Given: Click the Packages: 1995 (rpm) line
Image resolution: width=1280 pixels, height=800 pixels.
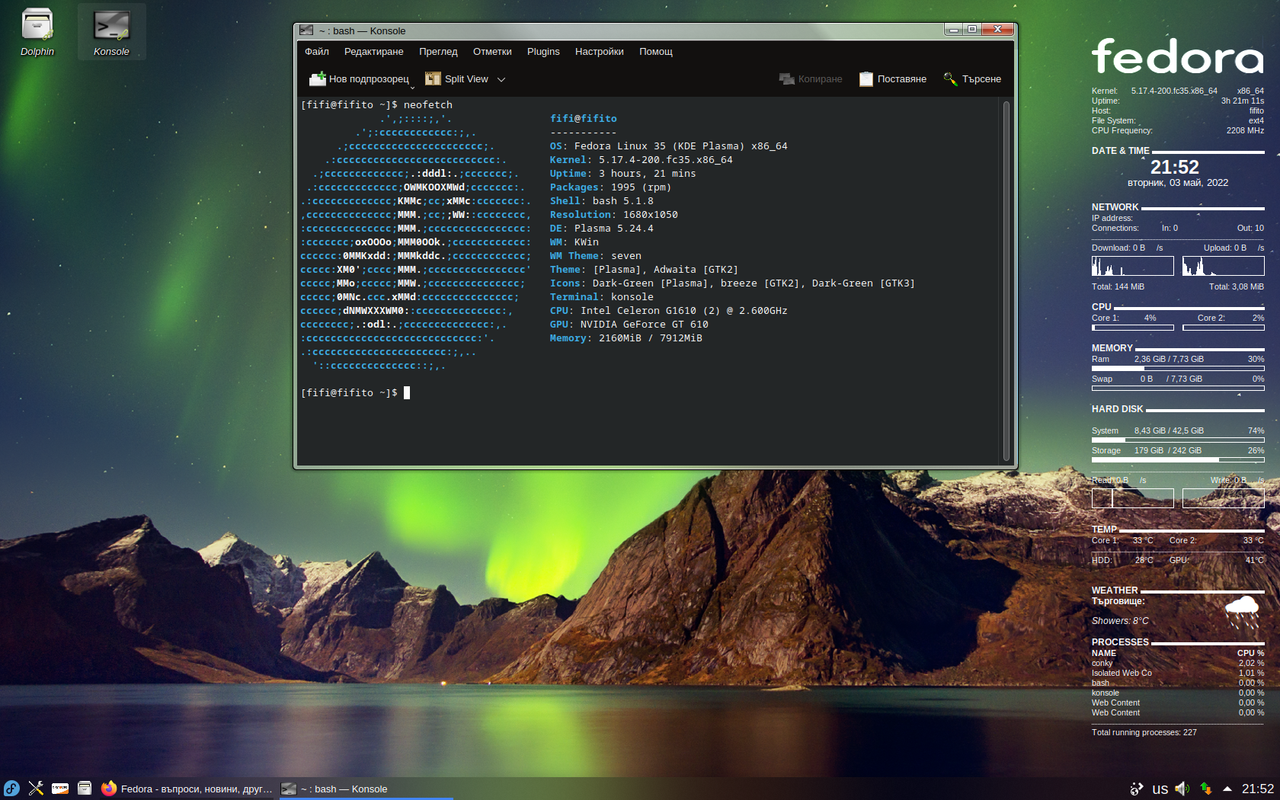Looking at the screenshot, I should pyautogui.click(x=610, y=187).
